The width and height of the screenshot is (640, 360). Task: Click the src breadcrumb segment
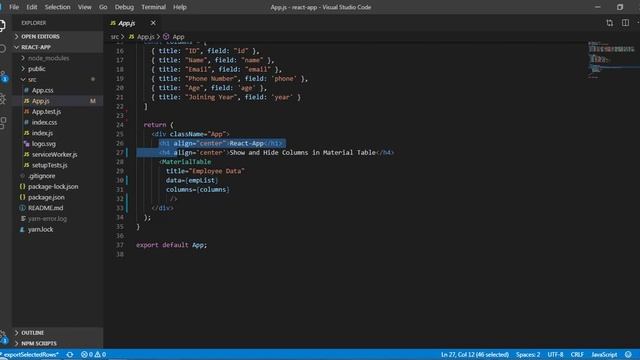114,37
